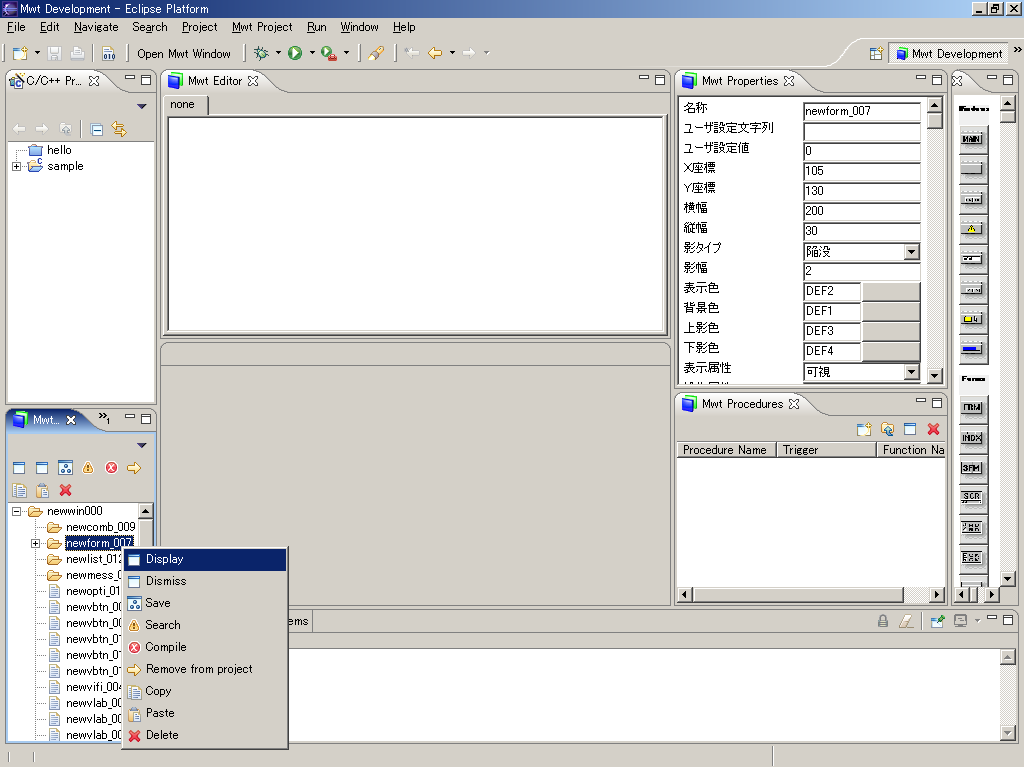Choose Compile from the context menu
This screenshot has width=1024, height=768.
tap(205, 647)
